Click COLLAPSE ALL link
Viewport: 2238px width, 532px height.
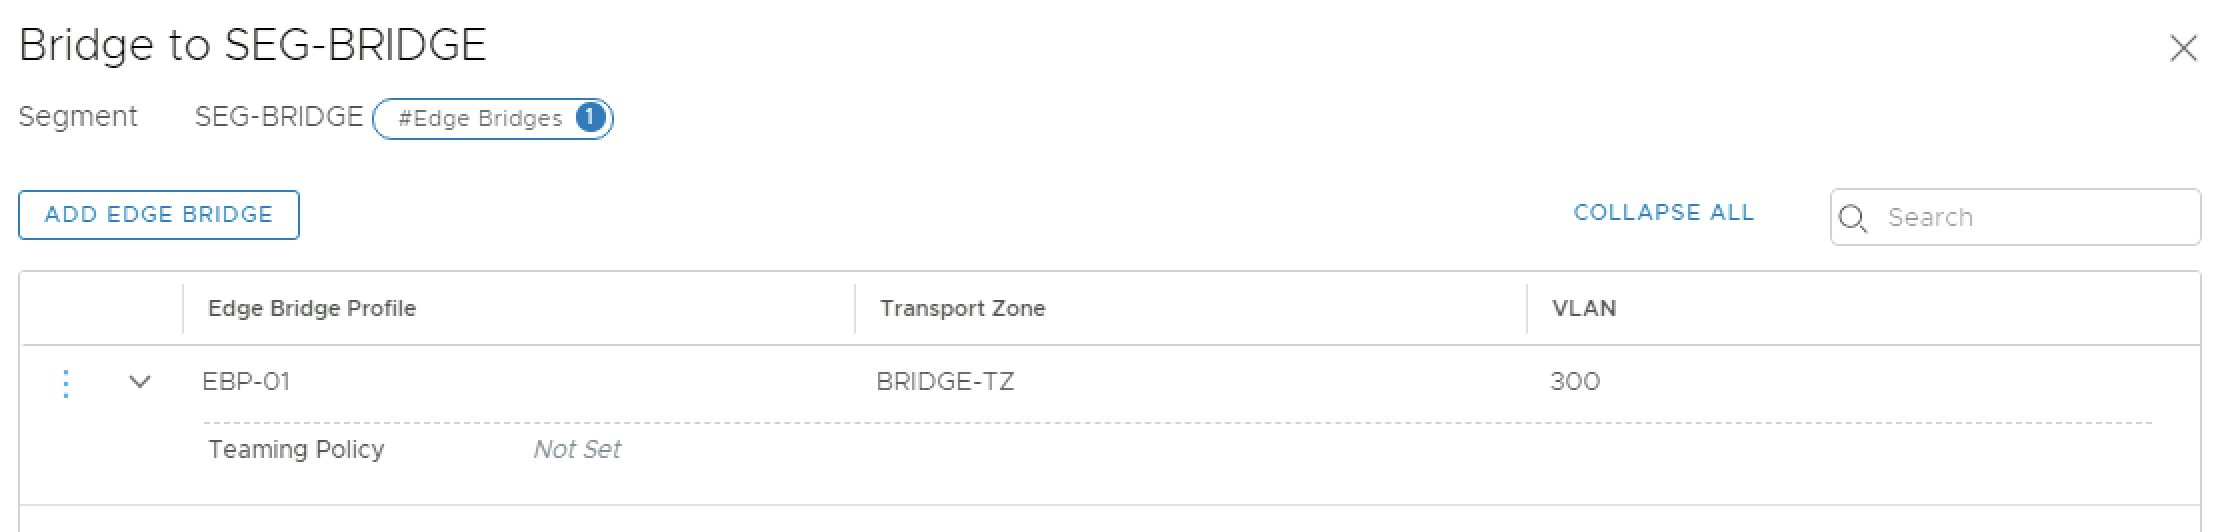click(x=1663, y=213)
